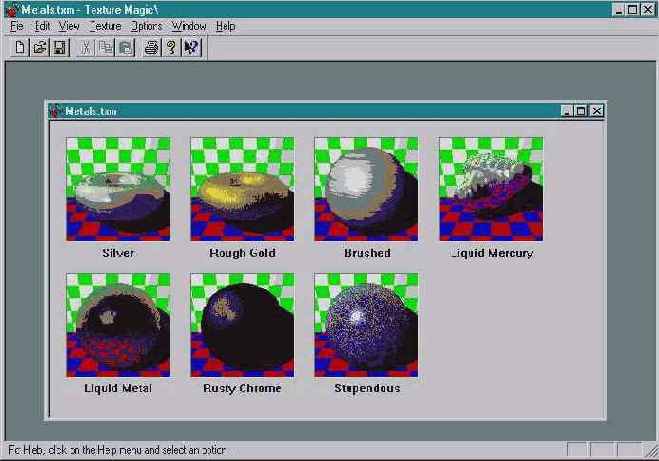This screenshot has width=659, height=461.
Task: Click the status bar resize grip
Action: [x=652, y=452]
